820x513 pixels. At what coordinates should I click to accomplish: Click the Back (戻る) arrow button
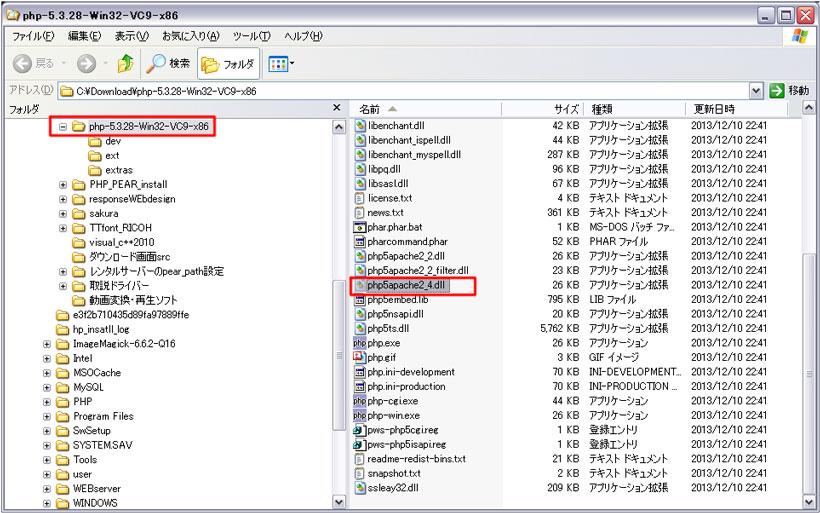tap(22, 64)
